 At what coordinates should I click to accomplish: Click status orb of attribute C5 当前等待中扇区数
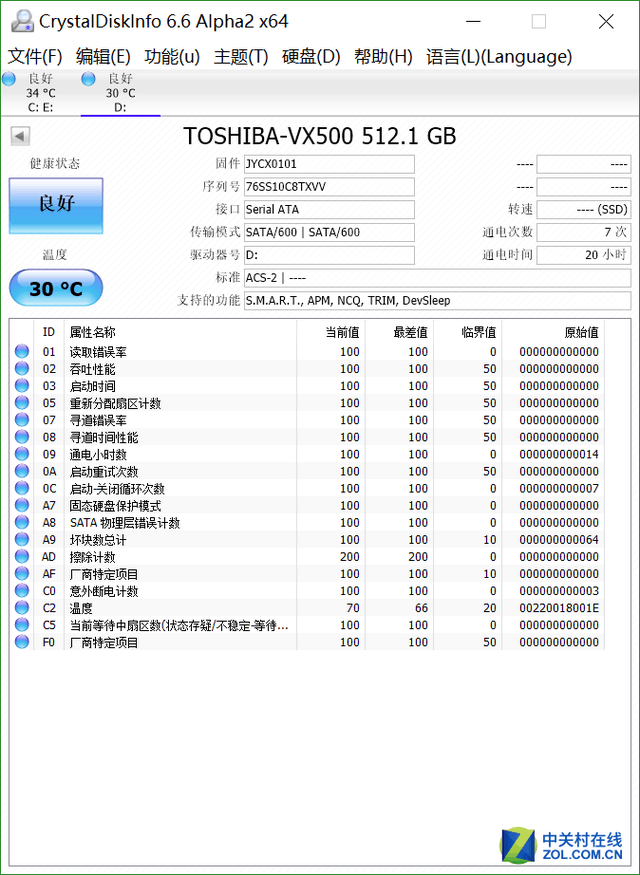[22, 625]
